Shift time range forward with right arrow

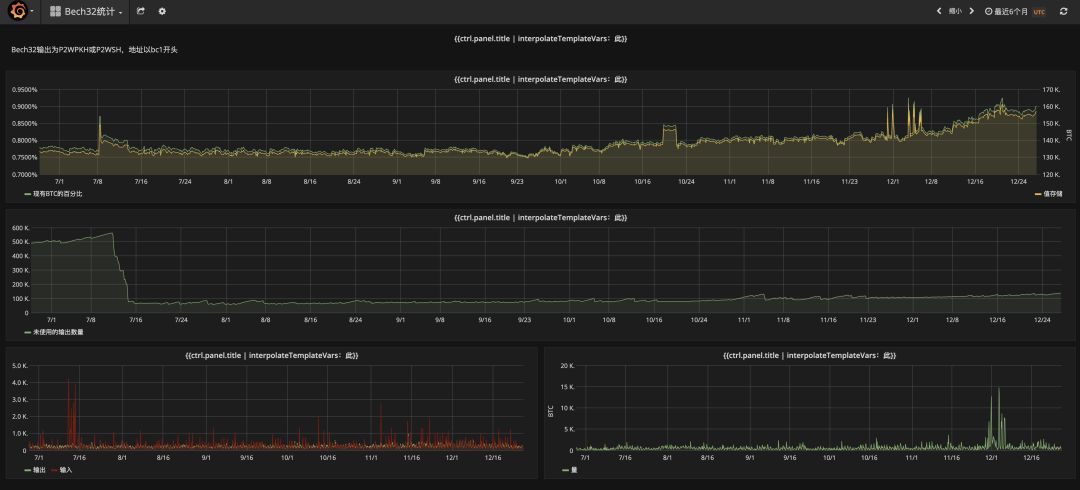pos(971,11)
